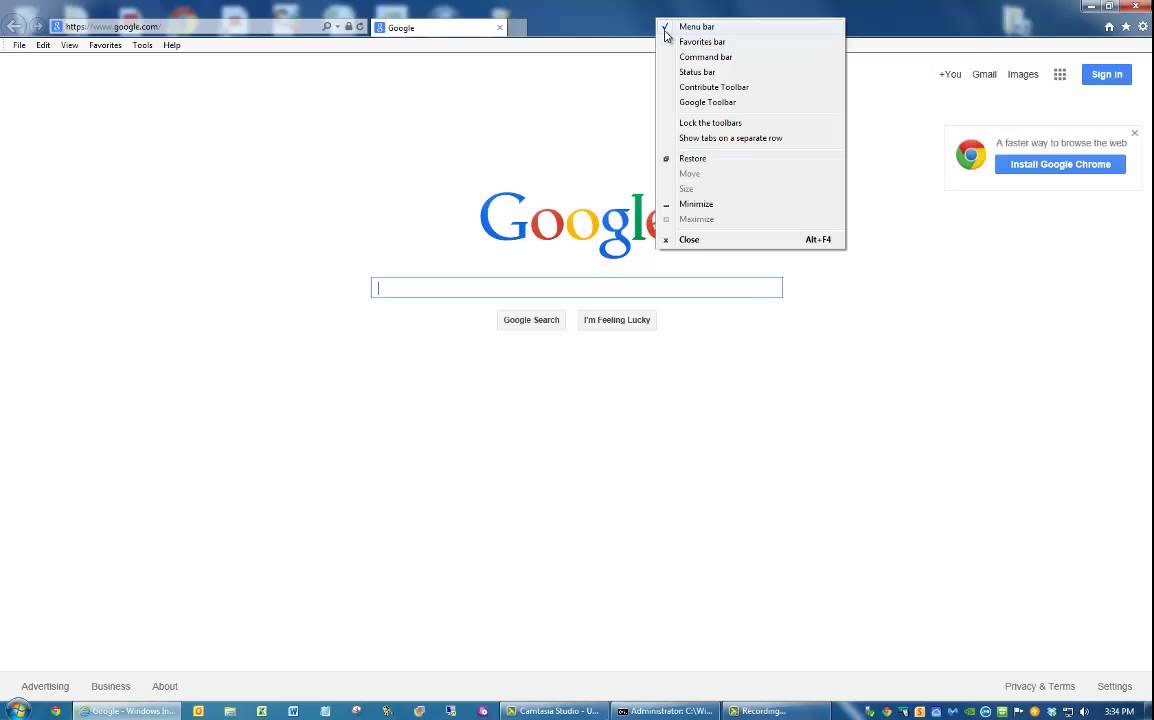The height and width of the screenshot is (720, 1154).
Task: Open the About footer link
Action: [x=165, y=686]
